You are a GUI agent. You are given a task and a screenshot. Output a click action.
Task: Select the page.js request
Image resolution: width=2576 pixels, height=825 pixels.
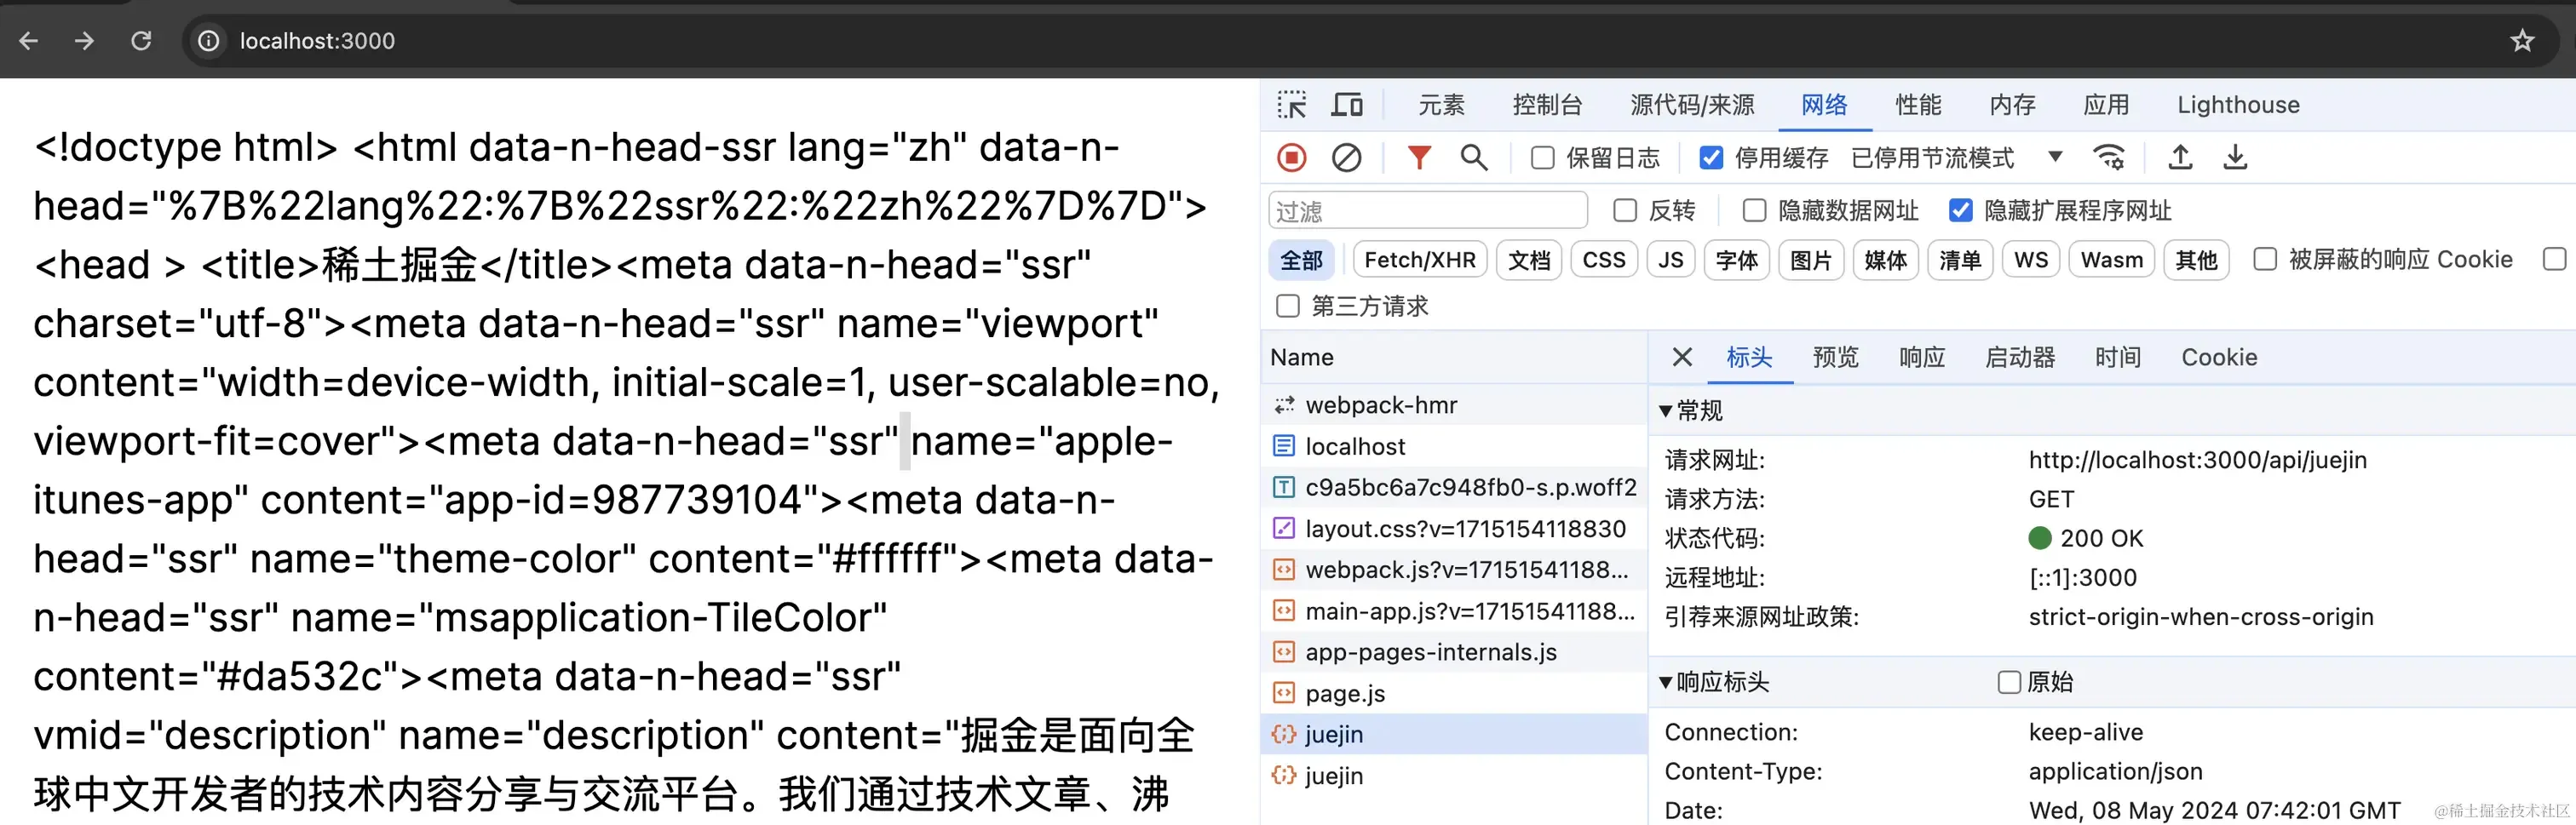1454,693
